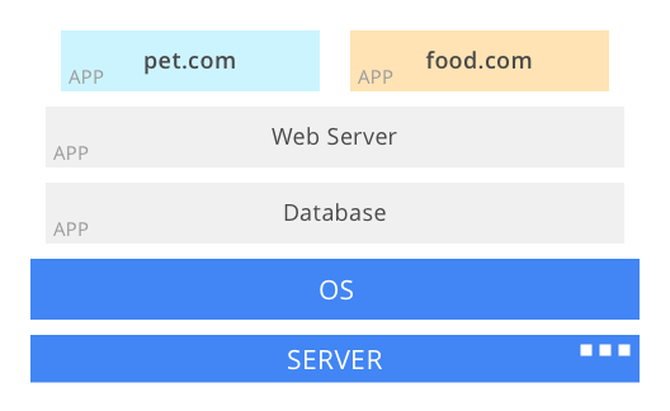Click the left white square on SERVER bar
Viewport: 670px width, 411px height.
[x=587, y=350]
